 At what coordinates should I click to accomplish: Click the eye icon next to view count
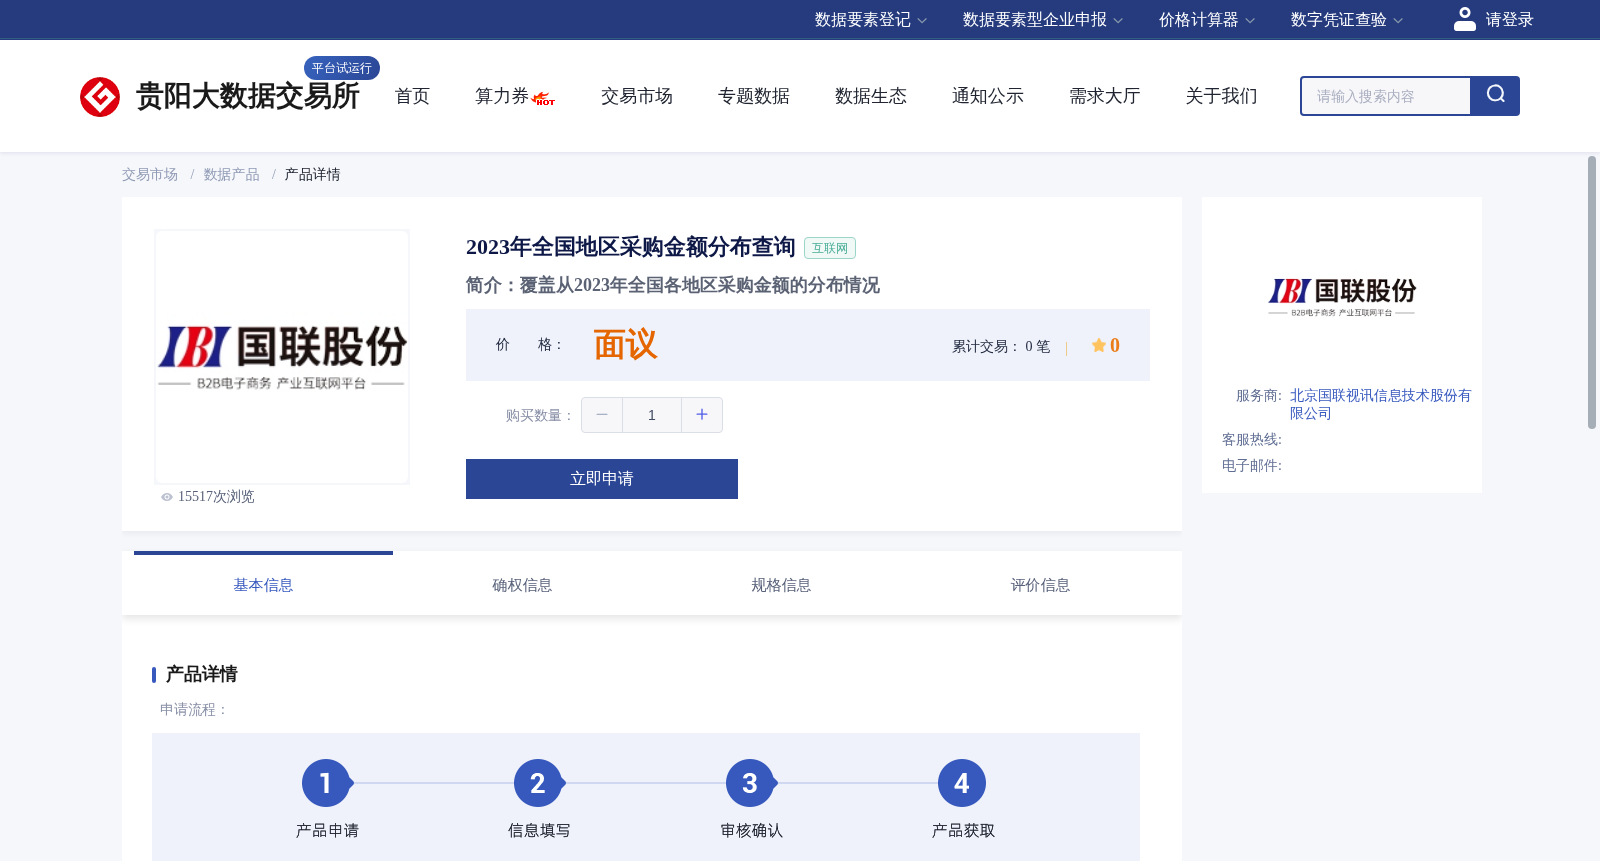[x=167, y=497]
